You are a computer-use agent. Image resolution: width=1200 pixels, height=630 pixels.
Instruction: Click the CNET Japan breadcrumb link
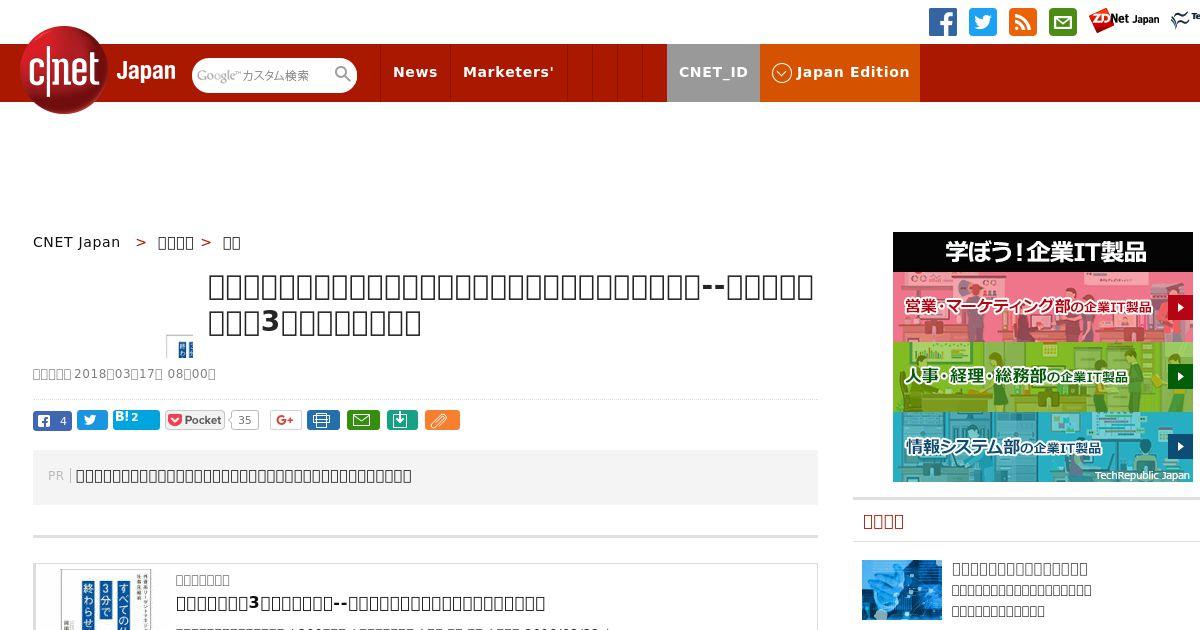click(77, 242)
